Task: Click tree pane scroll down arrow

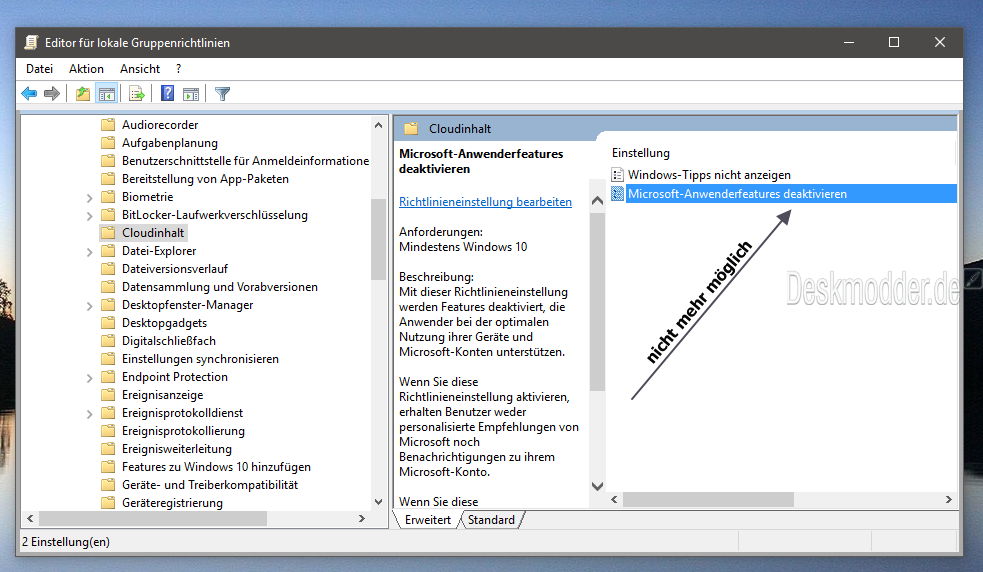Action: (378, 502)
